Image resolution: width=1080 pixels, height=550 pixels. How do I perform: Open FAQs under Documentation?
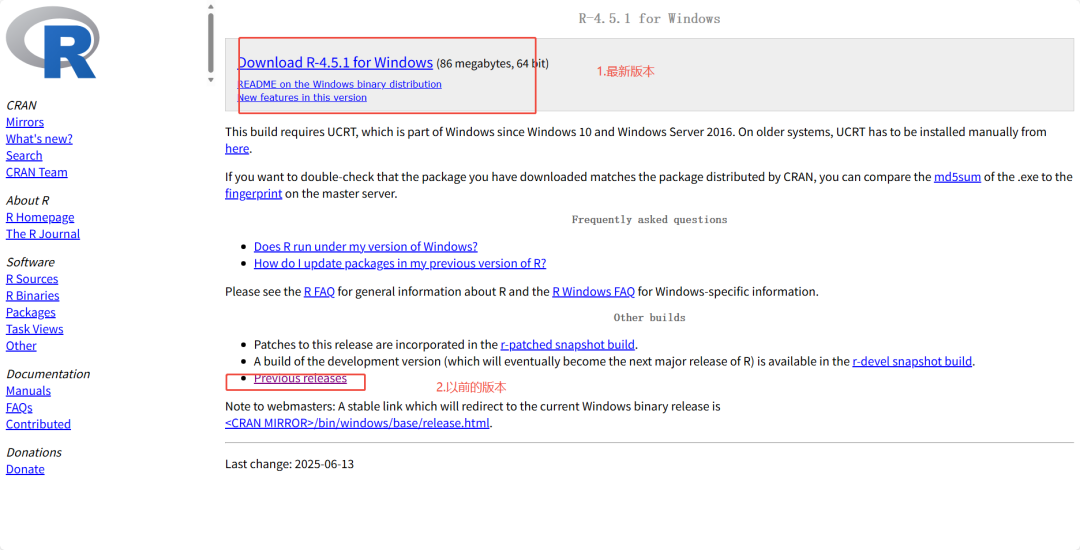19,408
